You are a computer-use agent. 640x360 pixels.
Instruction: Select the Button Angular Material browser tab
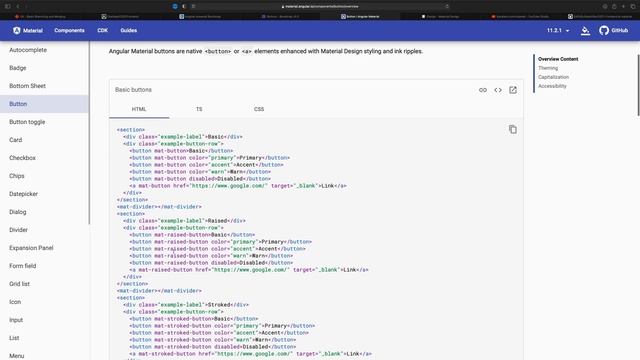360,16
